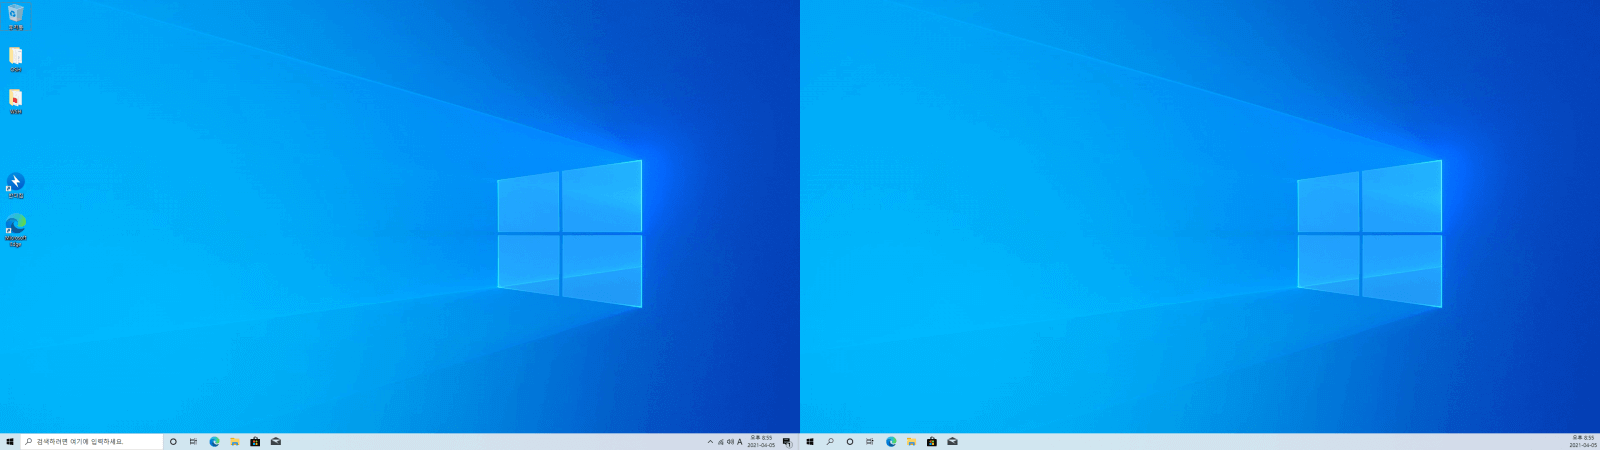This screenshot has height=450, width=1600.
Task: Open the network status icon in the system tray
Action: (720, 441)
